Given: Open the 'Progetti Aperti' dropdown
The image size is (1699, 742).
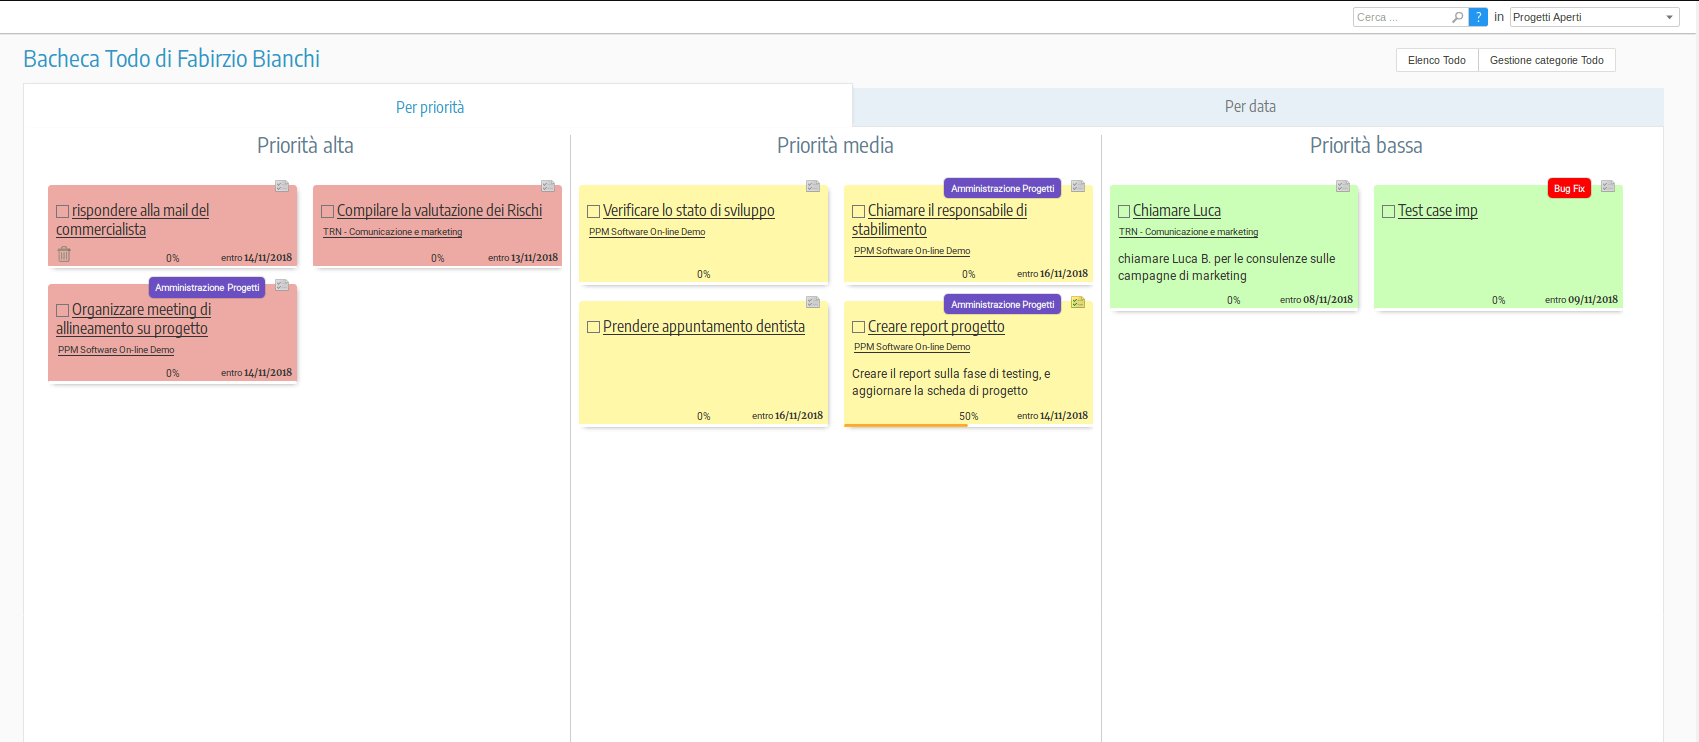Looking at the screenshot, I should click(1594, 17).
